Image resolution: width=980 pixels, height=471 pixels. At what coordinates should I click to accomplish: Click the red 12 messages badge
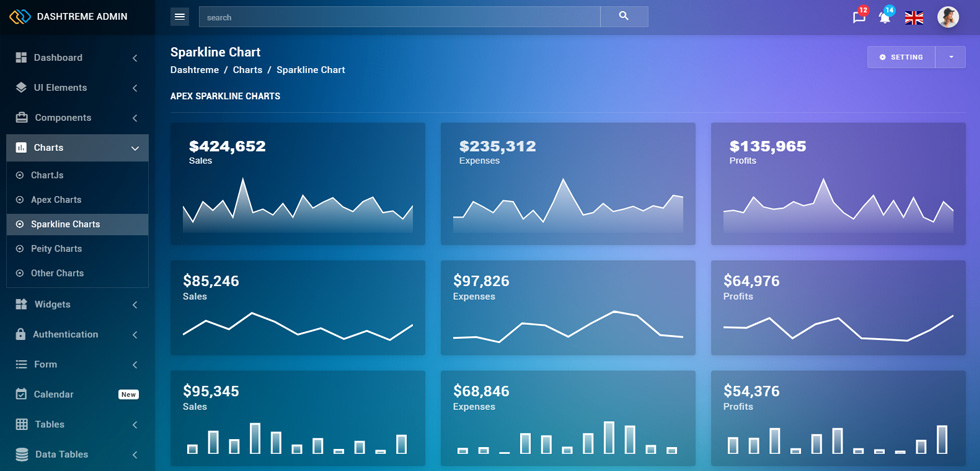[x=864, y=10]
